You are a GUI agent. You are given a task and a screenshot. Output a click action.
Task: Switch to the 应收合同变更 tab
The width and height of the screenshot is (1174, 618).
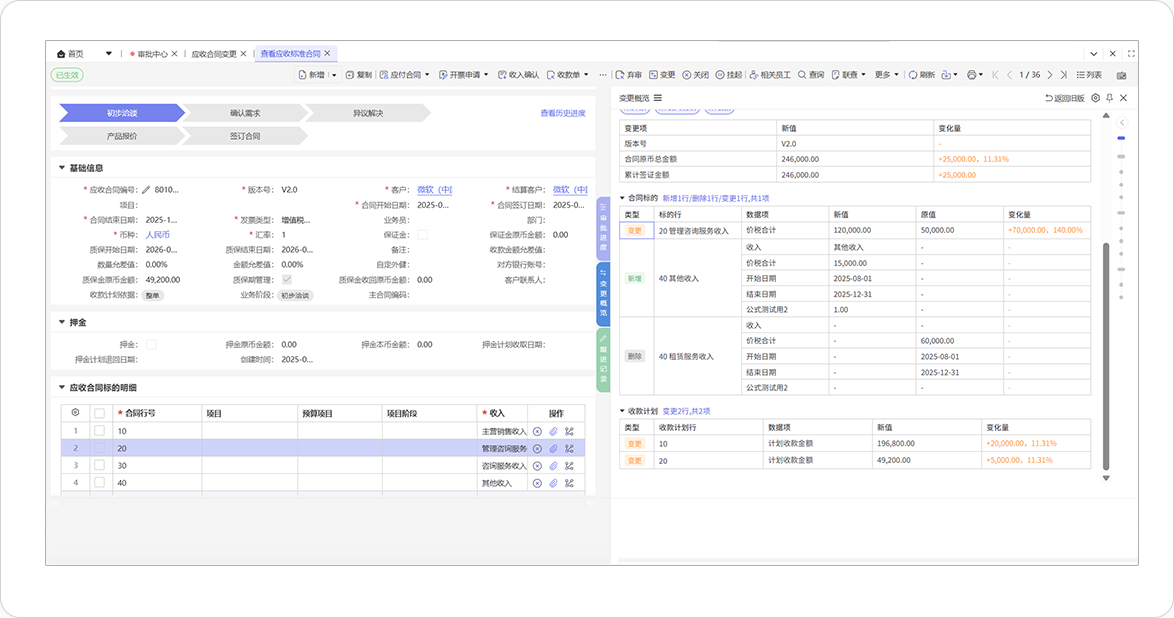pos(213,54)
